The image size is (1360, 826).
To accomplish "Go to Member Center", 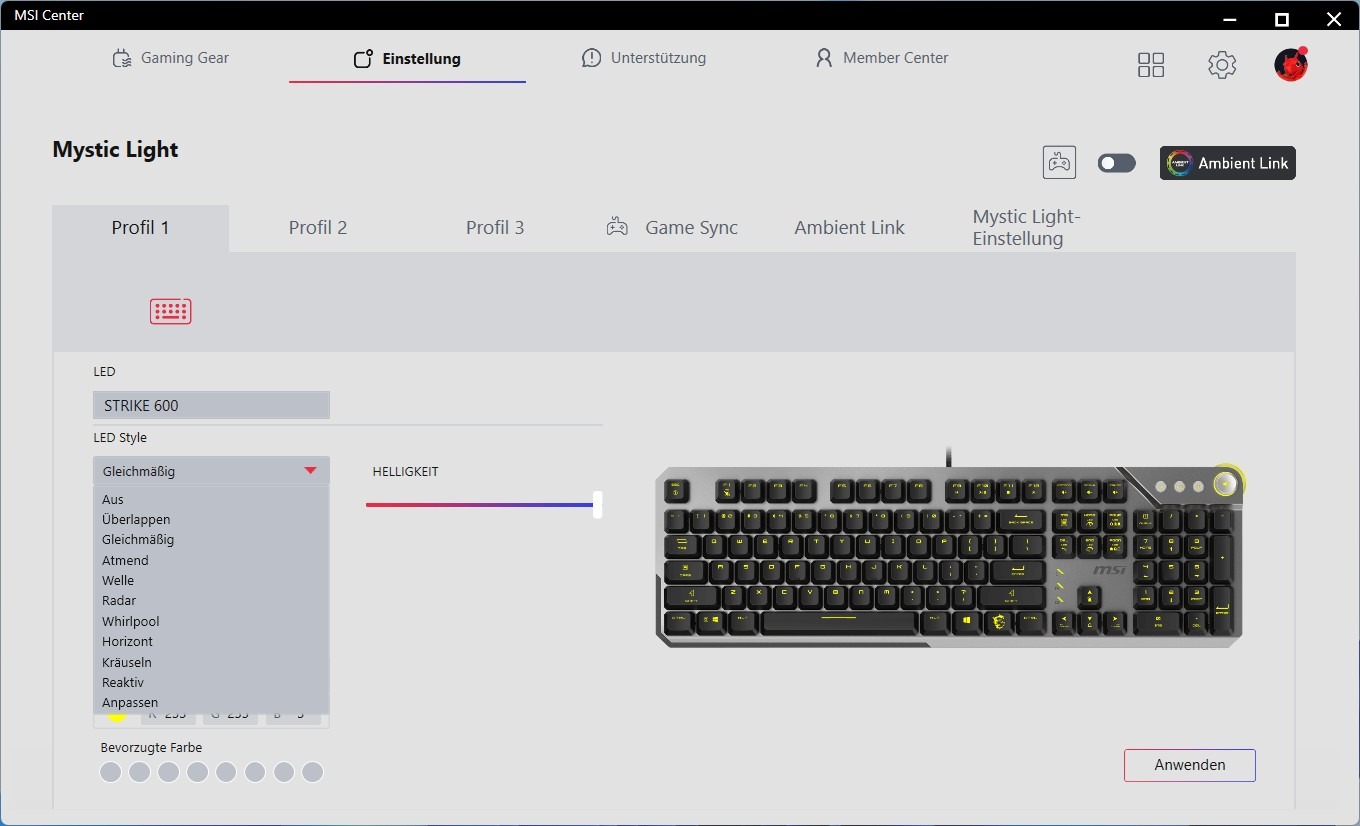I will point(881,58).
